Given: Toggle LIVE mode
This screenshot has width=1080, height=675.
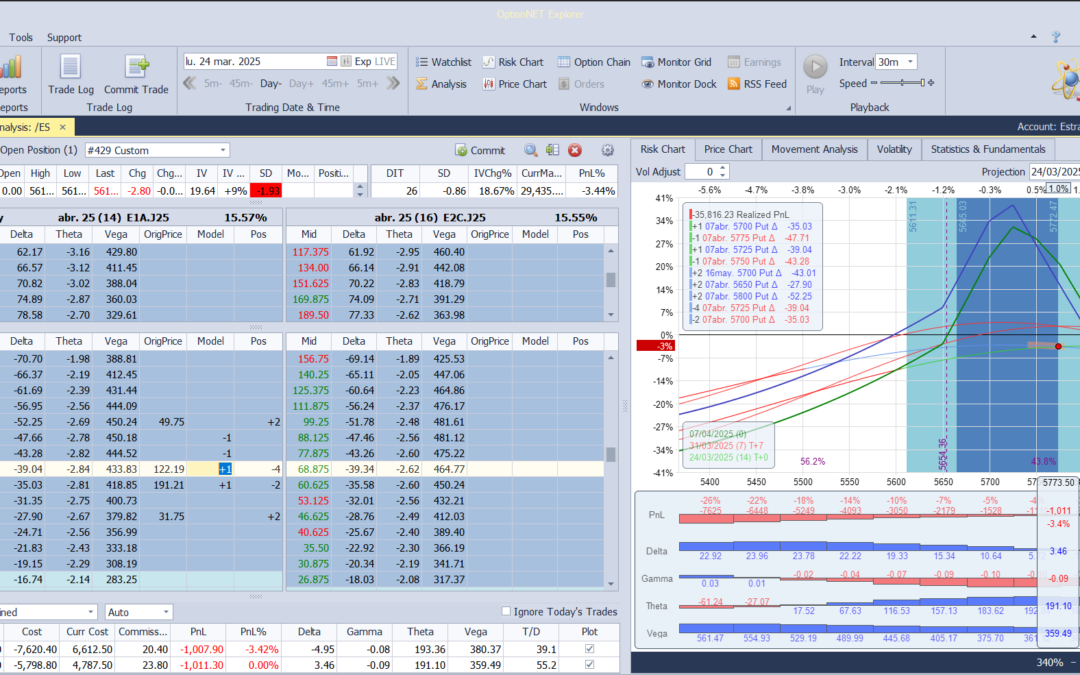Looking at the screenshot, I should [x=385, y=61].
